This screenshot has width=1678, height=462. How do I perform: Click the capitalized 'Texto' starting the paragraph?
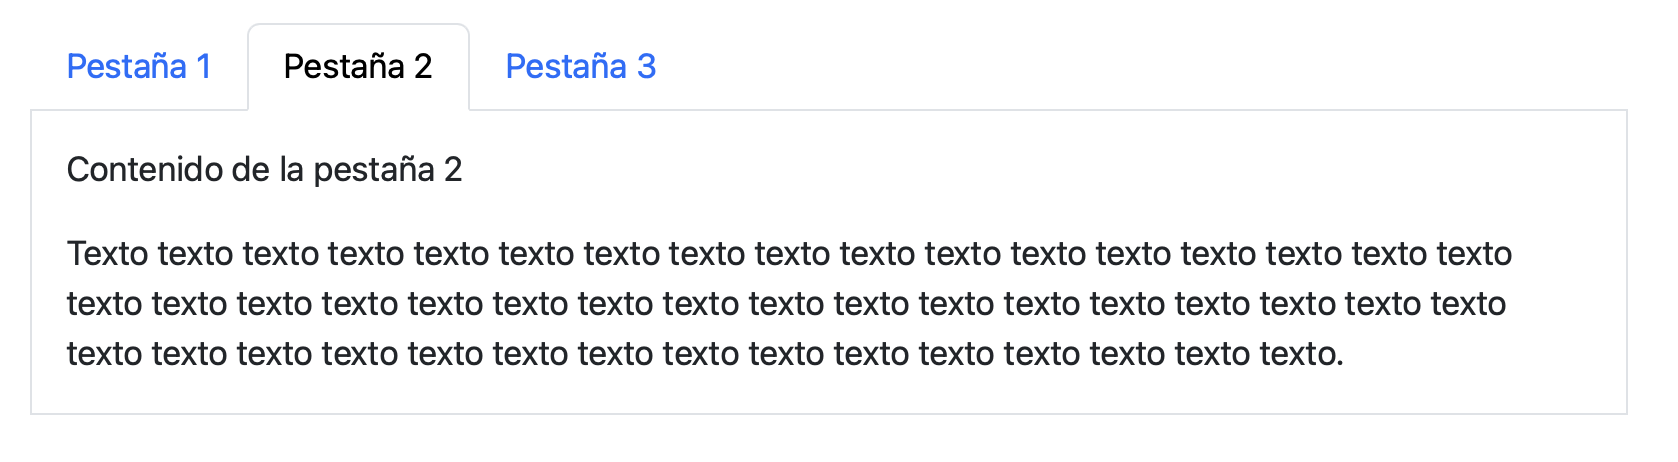pyautogui.click(x=108, y=254)
